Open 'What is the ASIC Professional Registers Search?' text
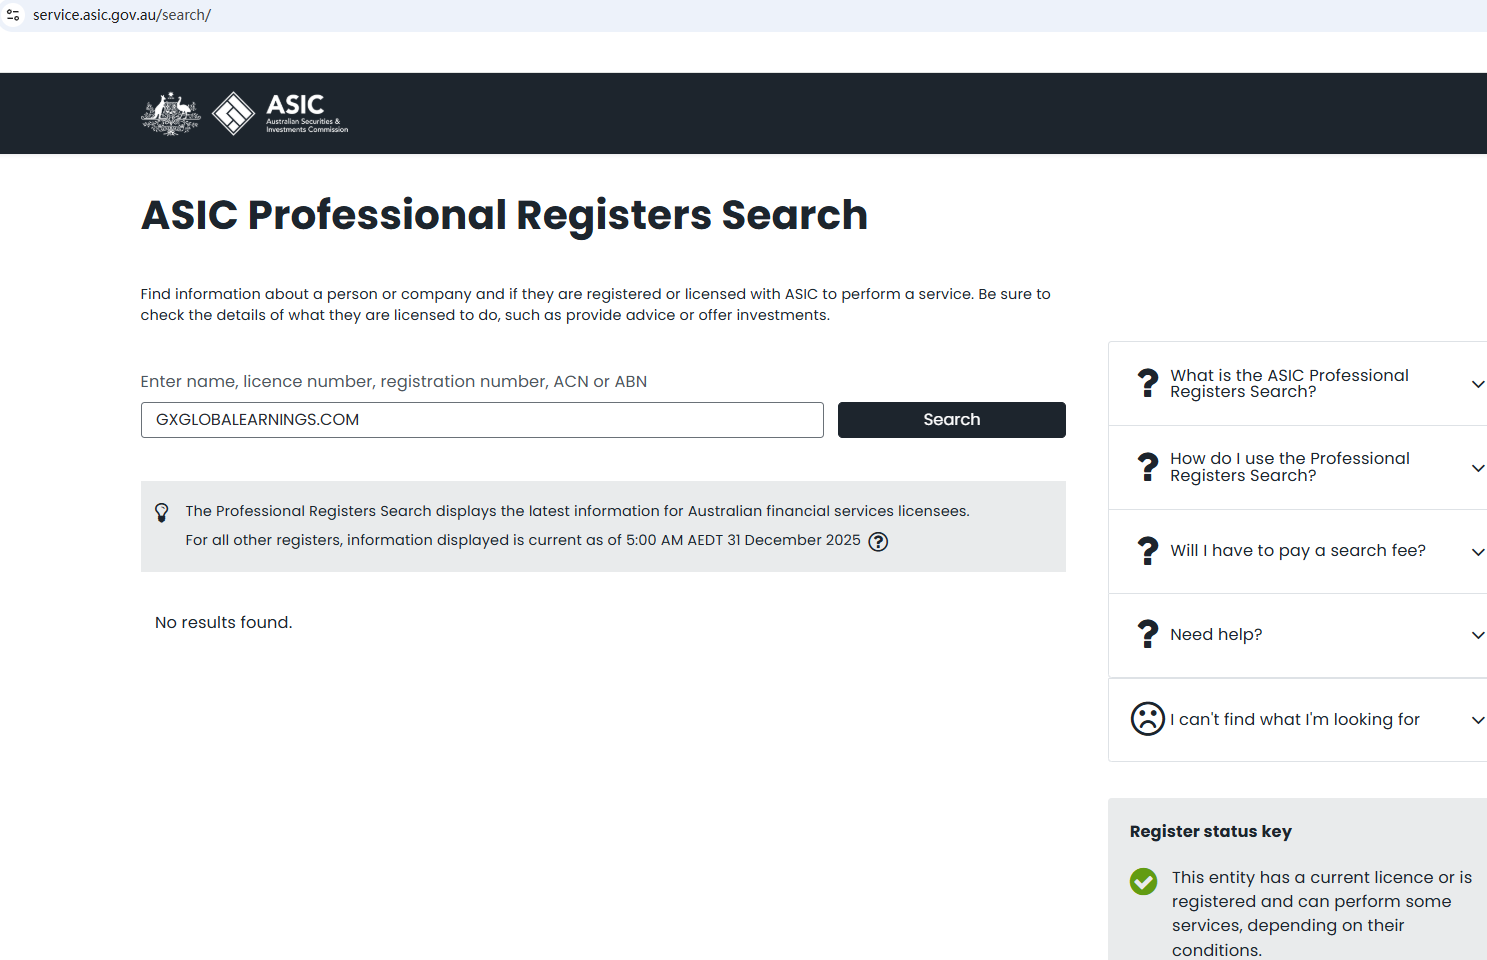This screenshot has height=960, width=1487. coord(1289,383)
